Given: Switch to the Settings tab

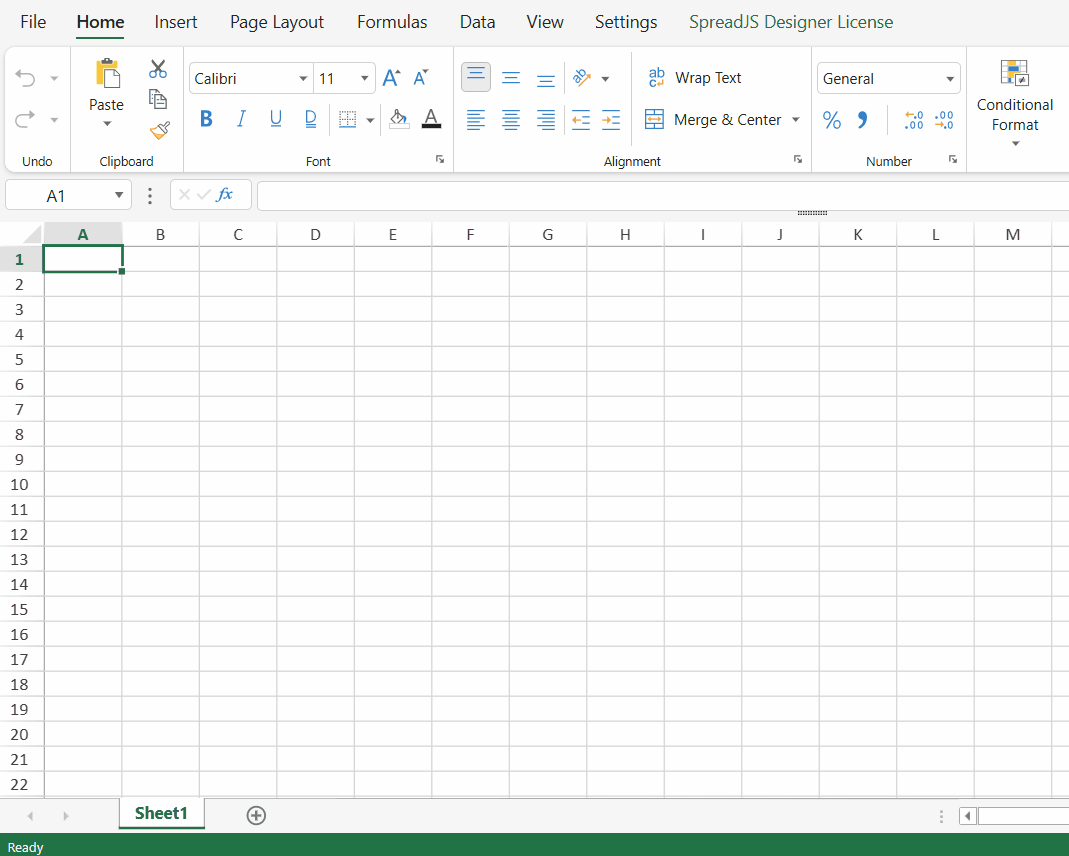Looking at the screenshot, I should click(626, 22).
